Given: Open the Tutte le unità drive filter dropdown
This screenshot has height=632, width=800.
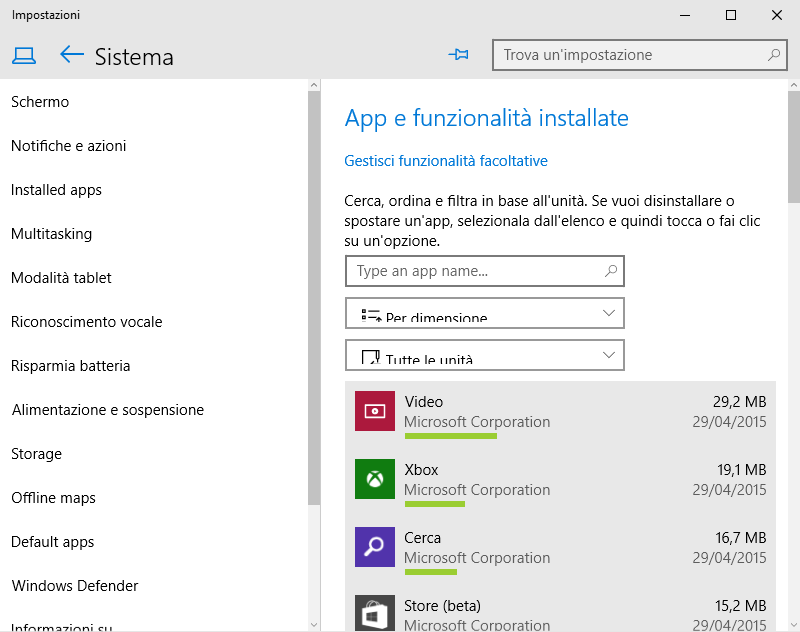Looking at the screenshot, I should (x=485, y=355).
